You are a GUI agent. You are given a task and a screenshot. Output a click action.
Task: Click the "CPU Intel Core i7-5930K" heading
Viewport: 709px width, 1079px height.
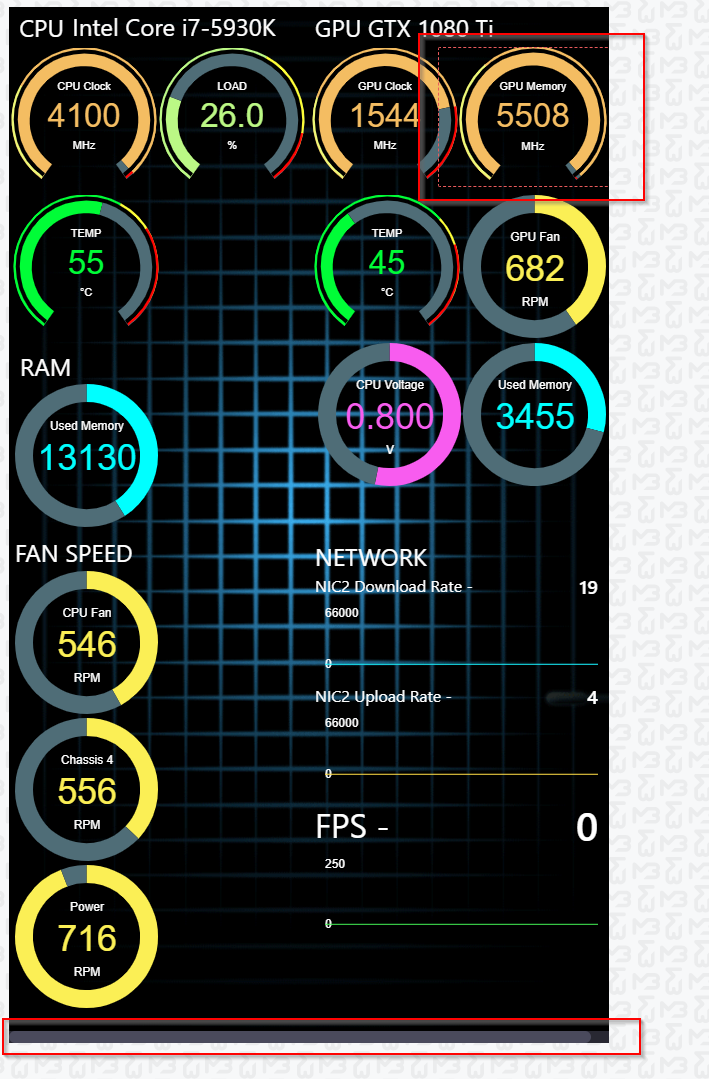(x=147, y=28)
